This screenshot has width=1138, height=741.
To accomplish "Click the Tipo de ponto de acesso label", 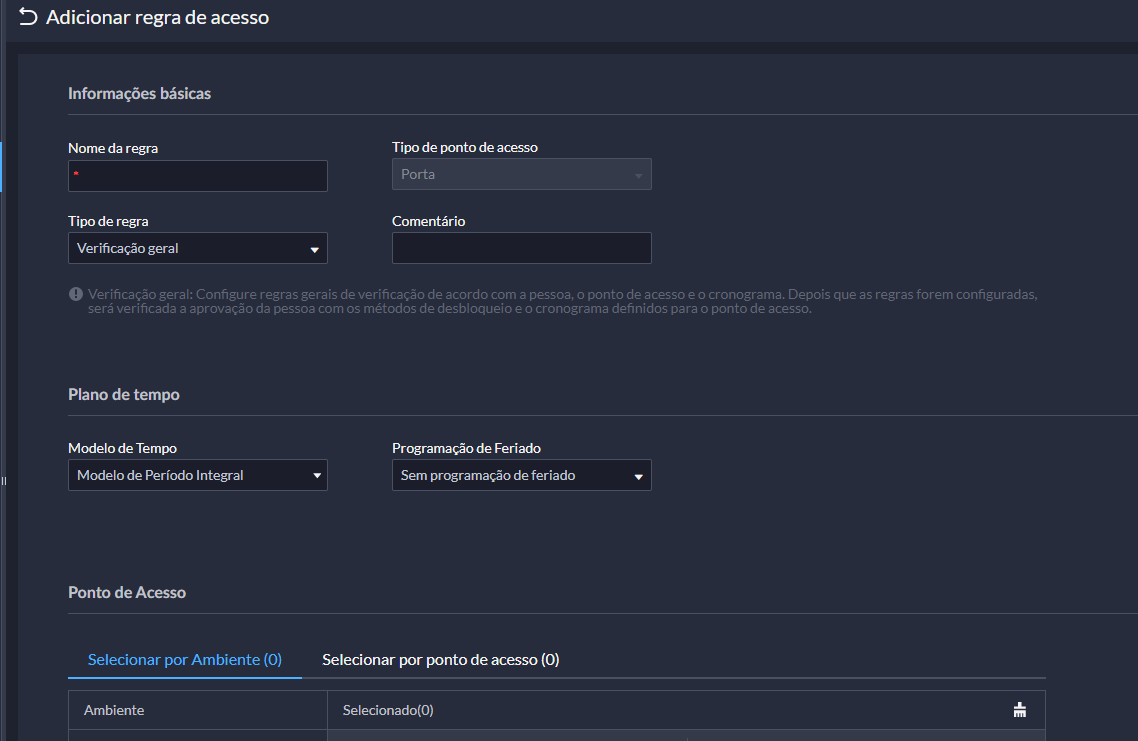I will coord(464,147).
